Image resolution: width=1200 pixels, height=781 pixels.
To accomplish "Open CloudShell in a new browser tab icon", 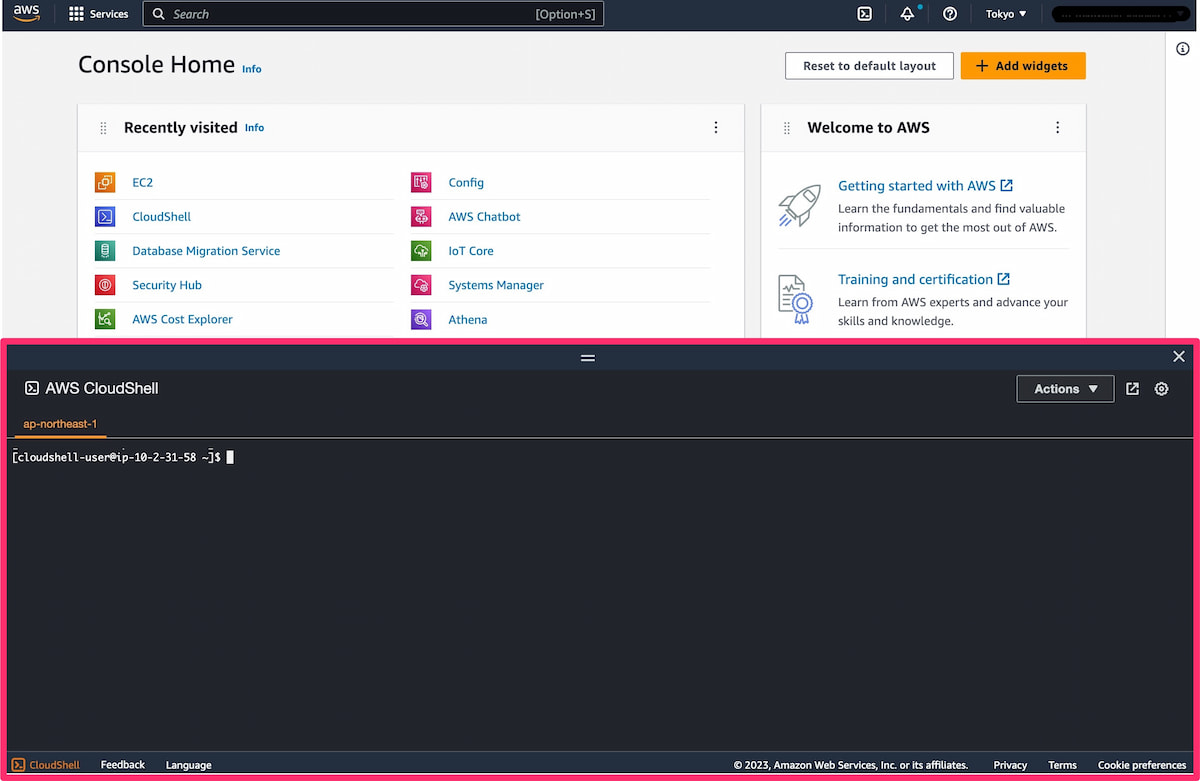I will [x=1132, y=388].
